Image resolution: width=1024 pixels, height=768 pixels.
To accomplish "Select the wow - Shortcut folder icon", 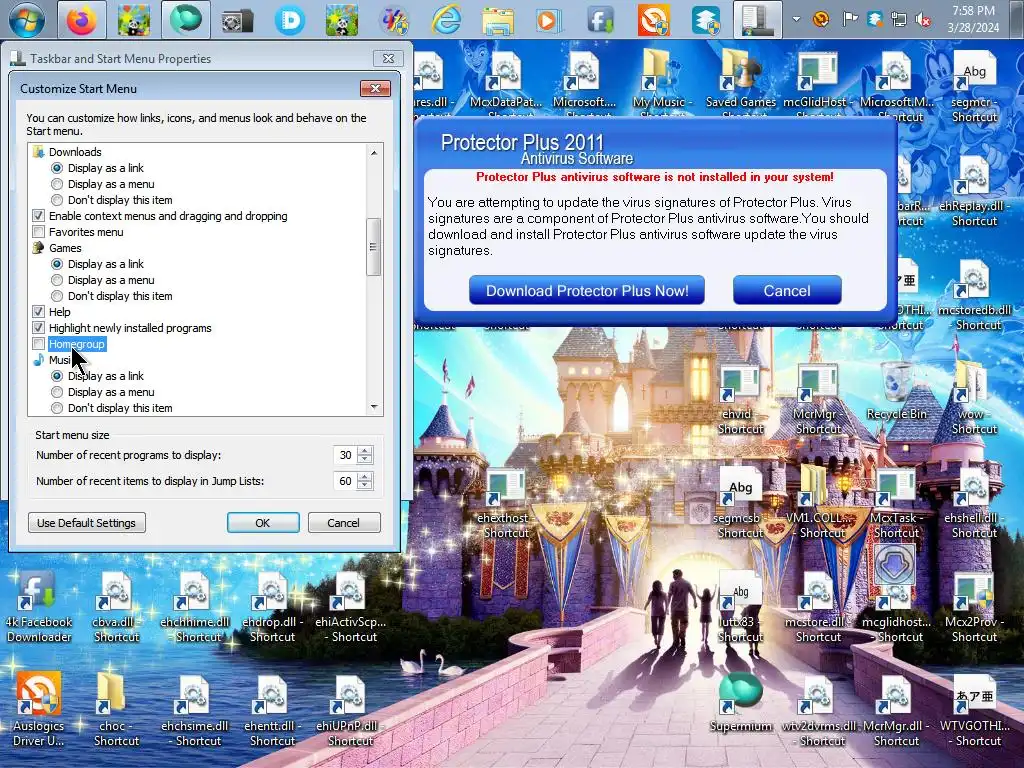I will [974, 399].
